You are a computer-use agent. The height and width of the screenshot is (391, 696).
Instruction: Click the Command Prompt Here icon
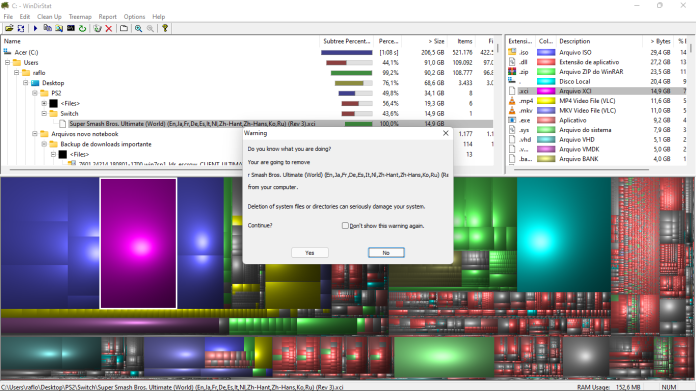point(71,28)
